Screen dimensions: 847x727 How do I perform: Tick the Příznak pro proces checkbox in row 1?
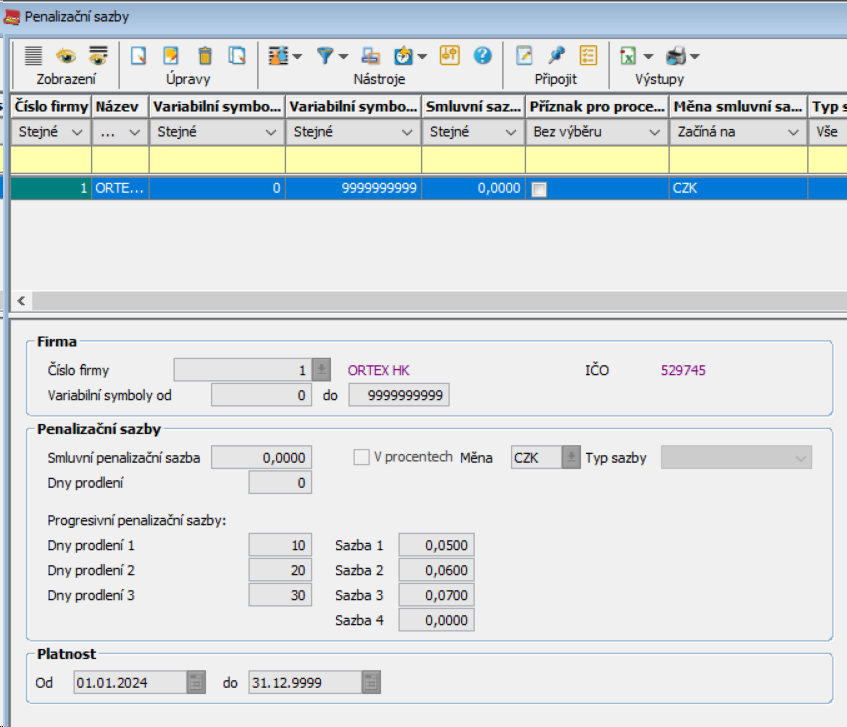pyautogui.click(x=539, y=189)
